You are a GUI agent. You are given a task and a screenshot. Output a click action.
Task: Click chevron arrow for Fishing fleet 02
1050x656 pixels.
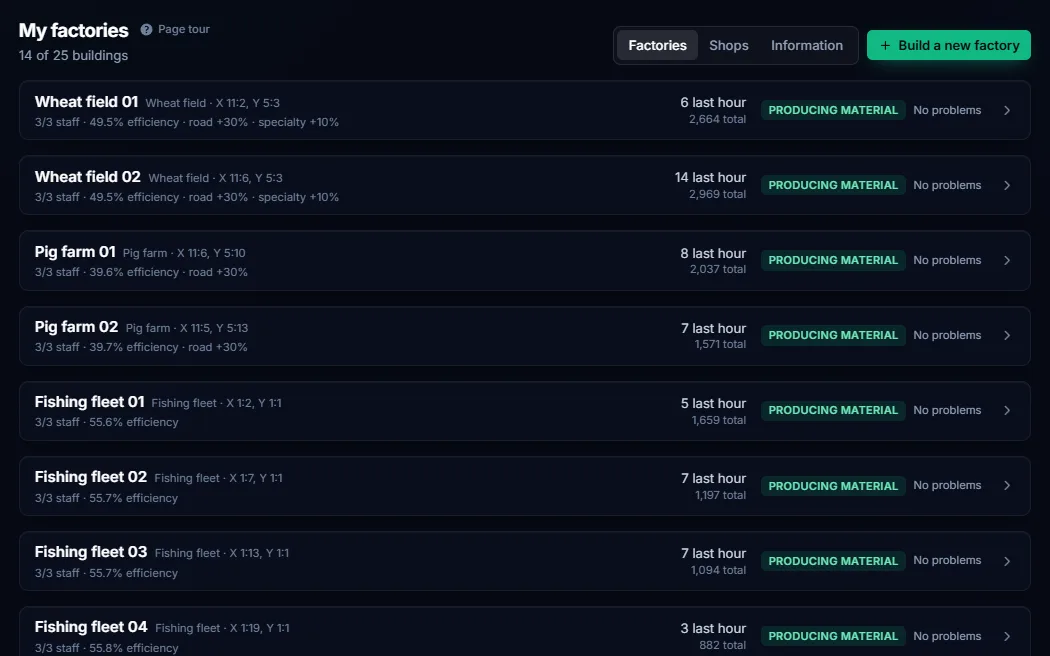coord(1007,486)
